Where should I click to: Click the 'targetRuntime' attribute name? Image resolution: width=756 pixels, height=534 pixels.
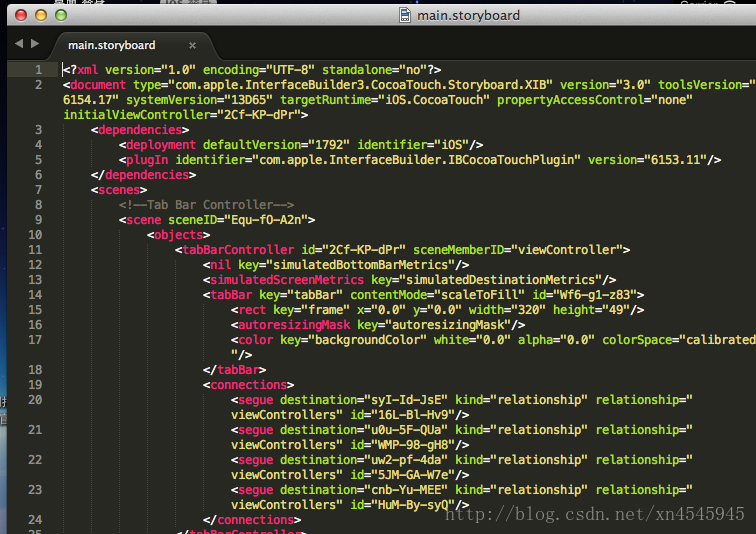[325, 100]
